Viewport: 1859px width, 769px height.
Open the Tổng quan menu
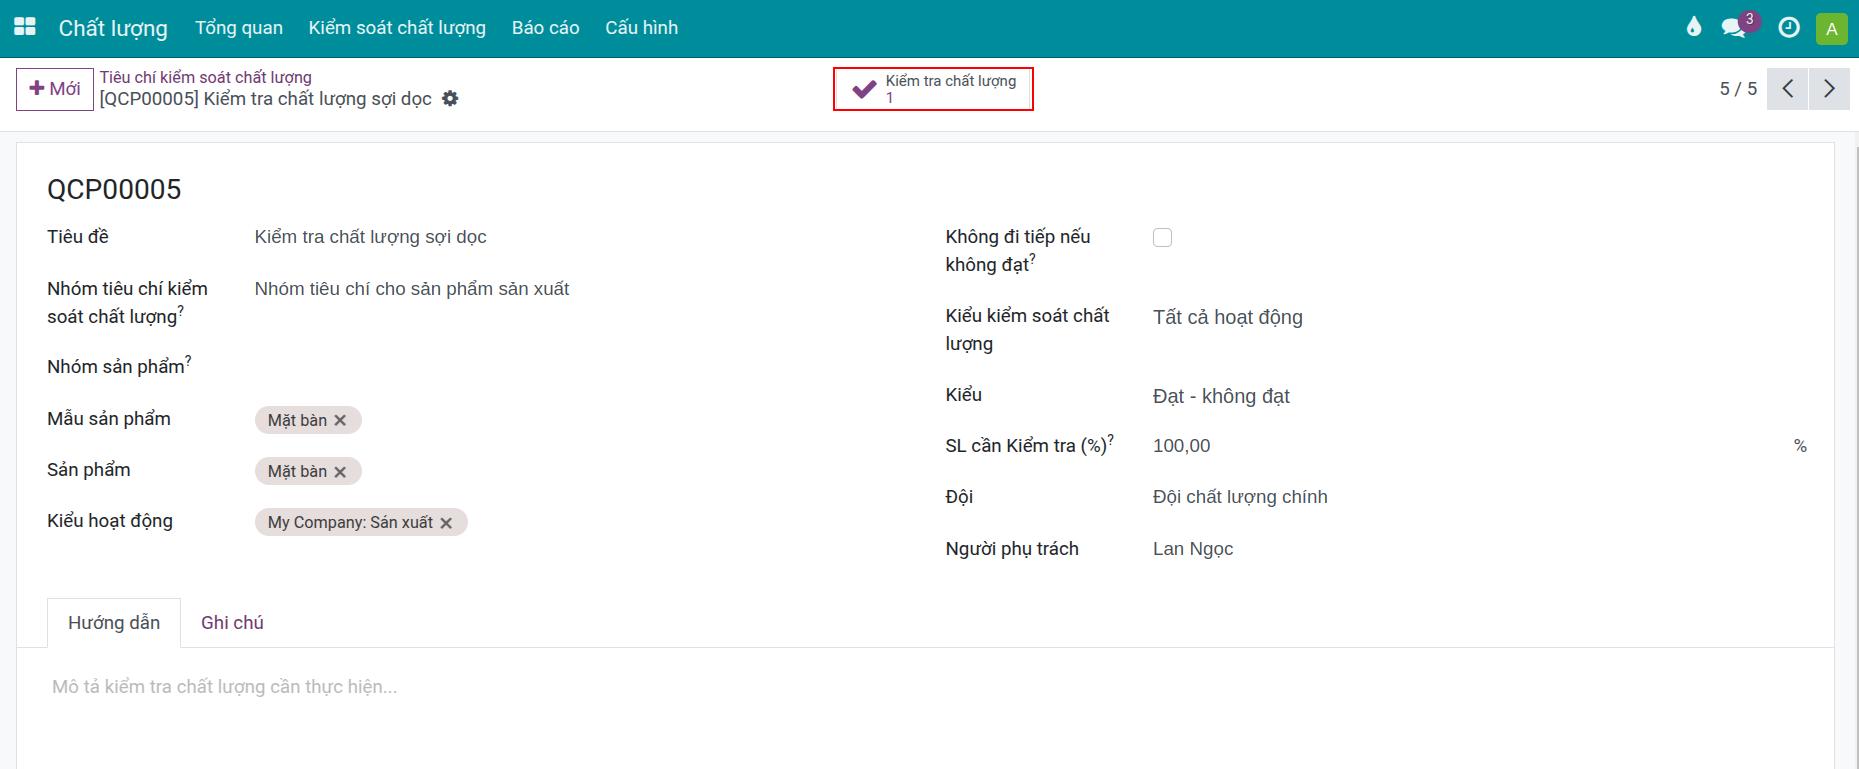[239, 28]
